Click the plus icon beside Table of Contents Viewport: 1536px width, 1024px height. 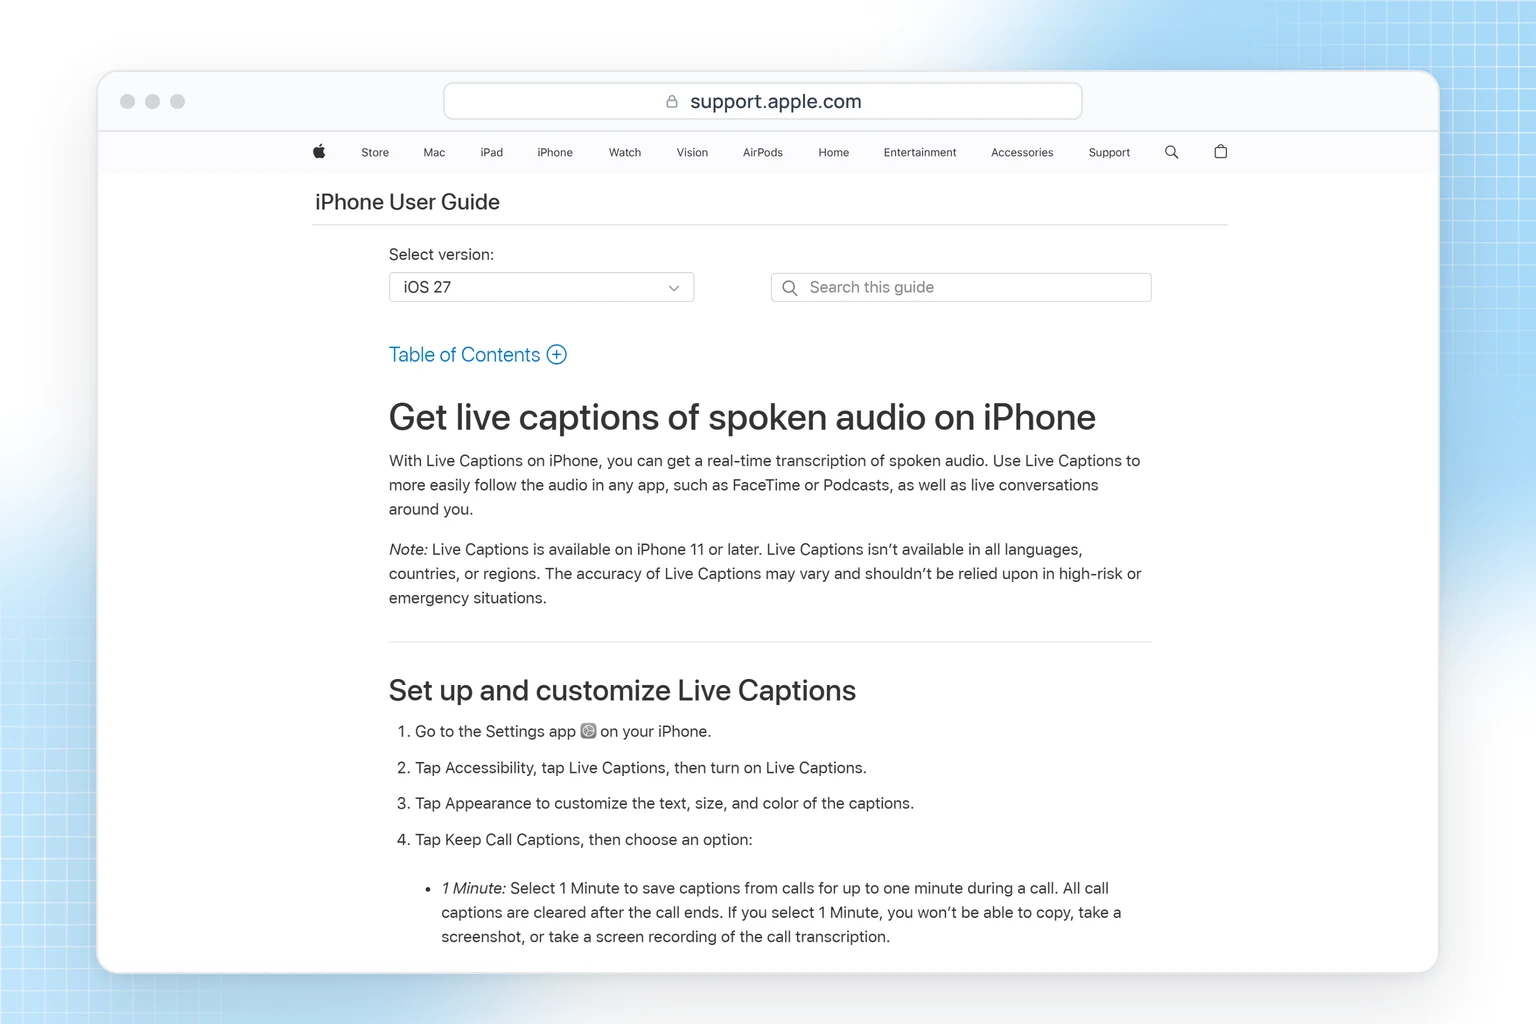pyautogui.click(x=557, y=355)
